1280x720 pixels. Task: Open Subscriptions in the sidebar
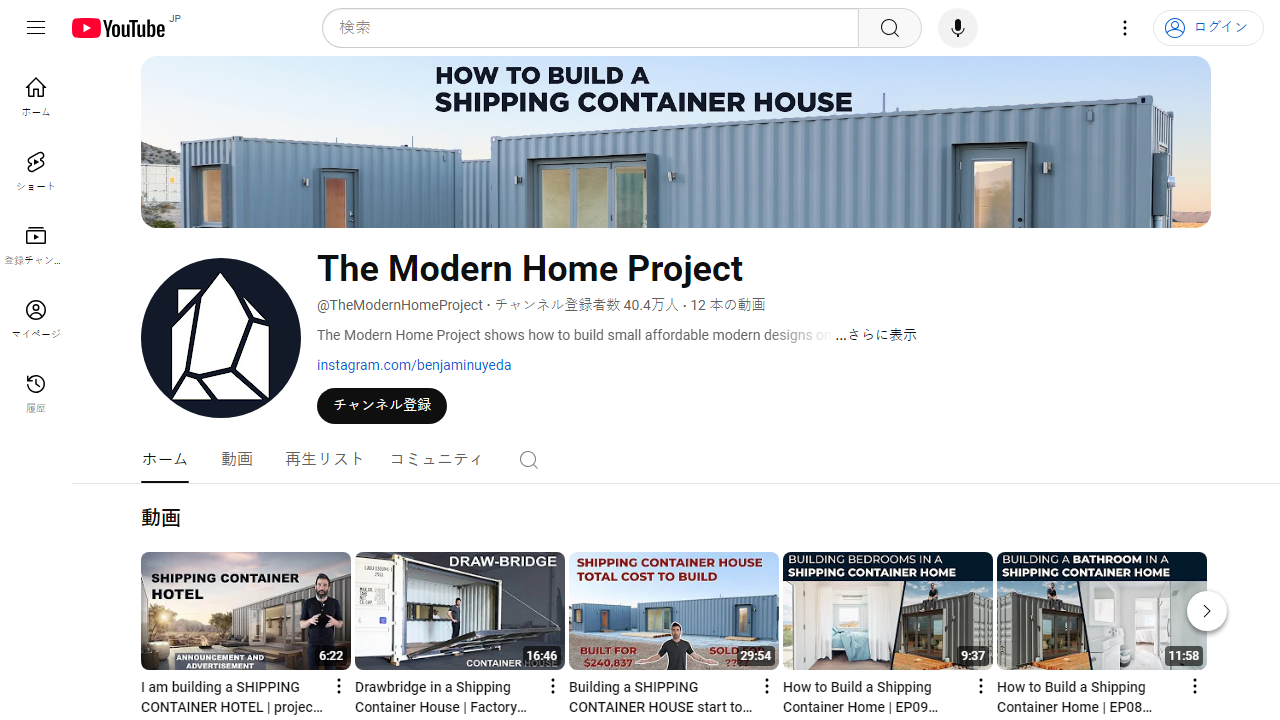36,245
